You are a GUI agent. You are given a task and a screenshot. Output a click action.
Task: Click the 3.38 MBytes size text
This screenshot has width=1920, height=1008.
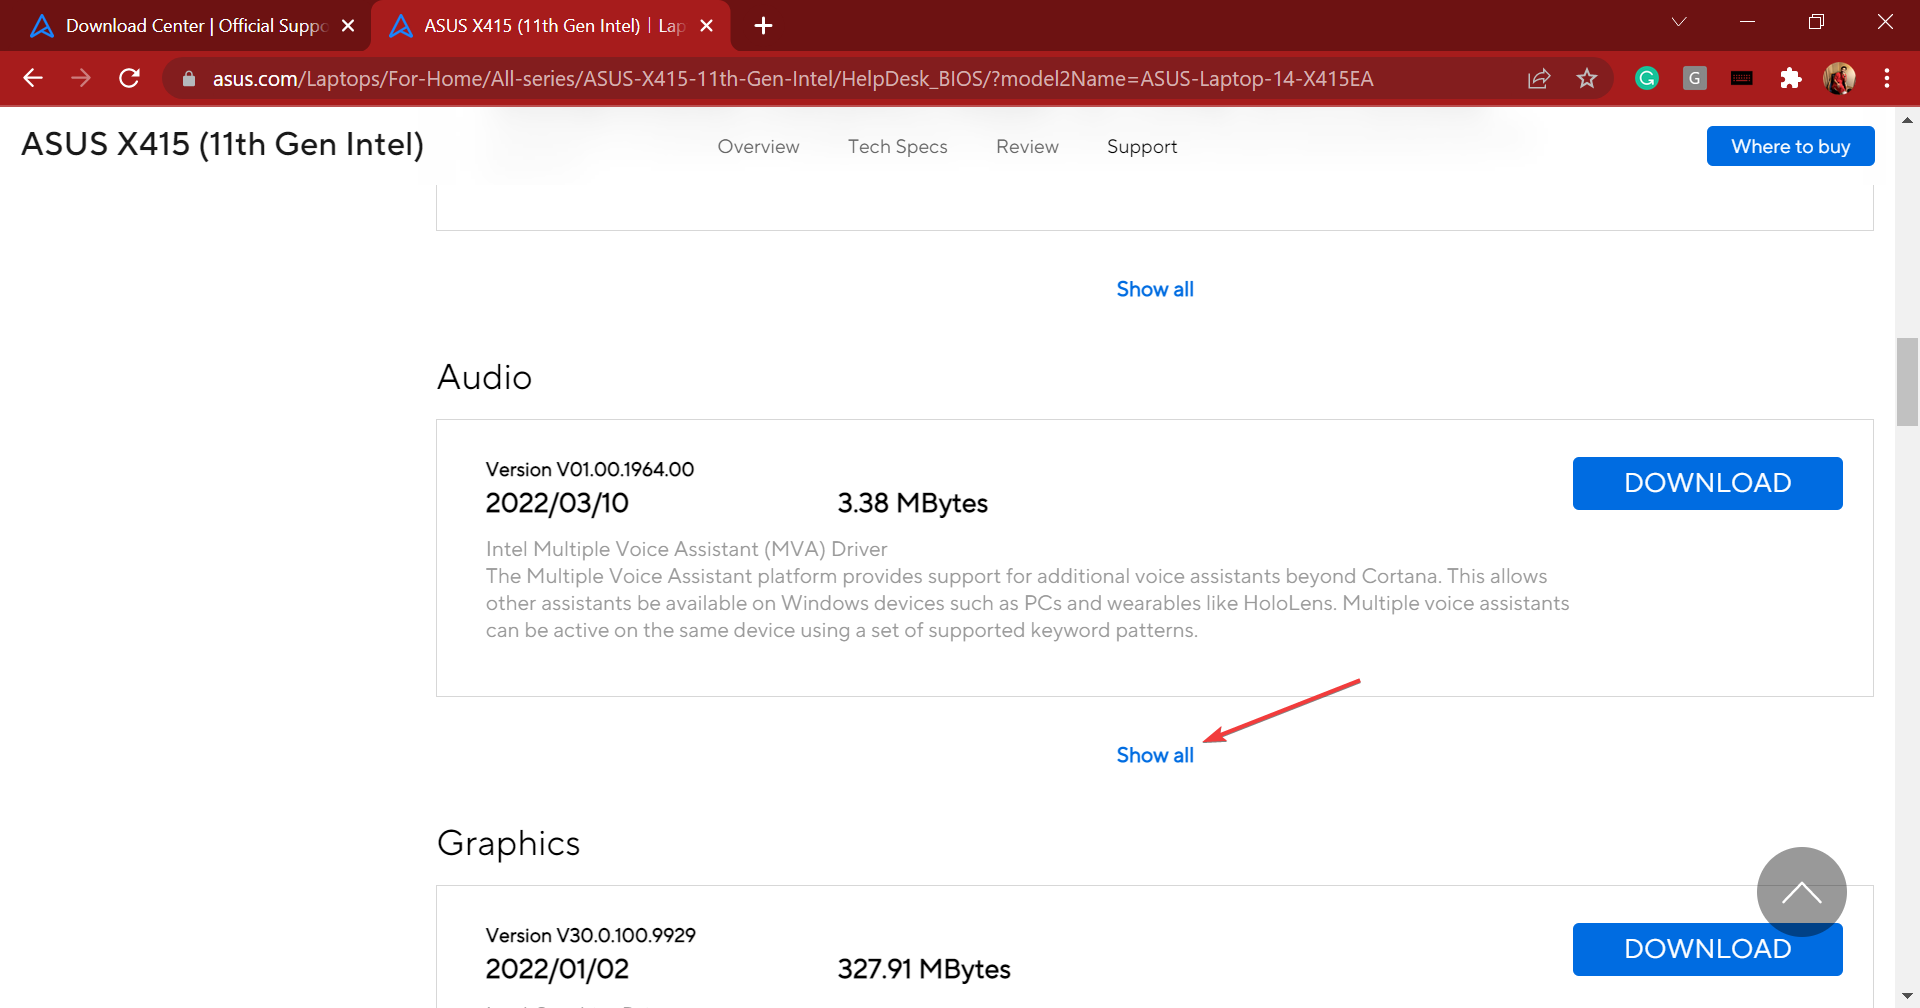tap(912, 503)
